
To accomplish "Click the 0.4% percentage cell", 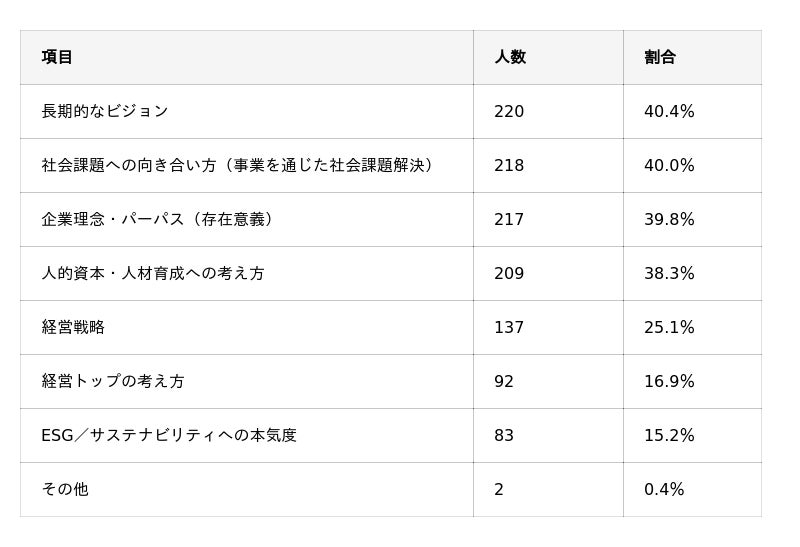I will [664, 489].
